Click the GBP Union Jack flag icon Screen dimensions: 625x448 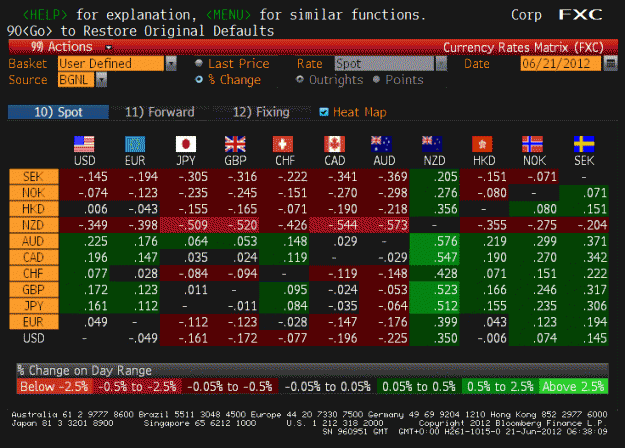pos(235,144)
